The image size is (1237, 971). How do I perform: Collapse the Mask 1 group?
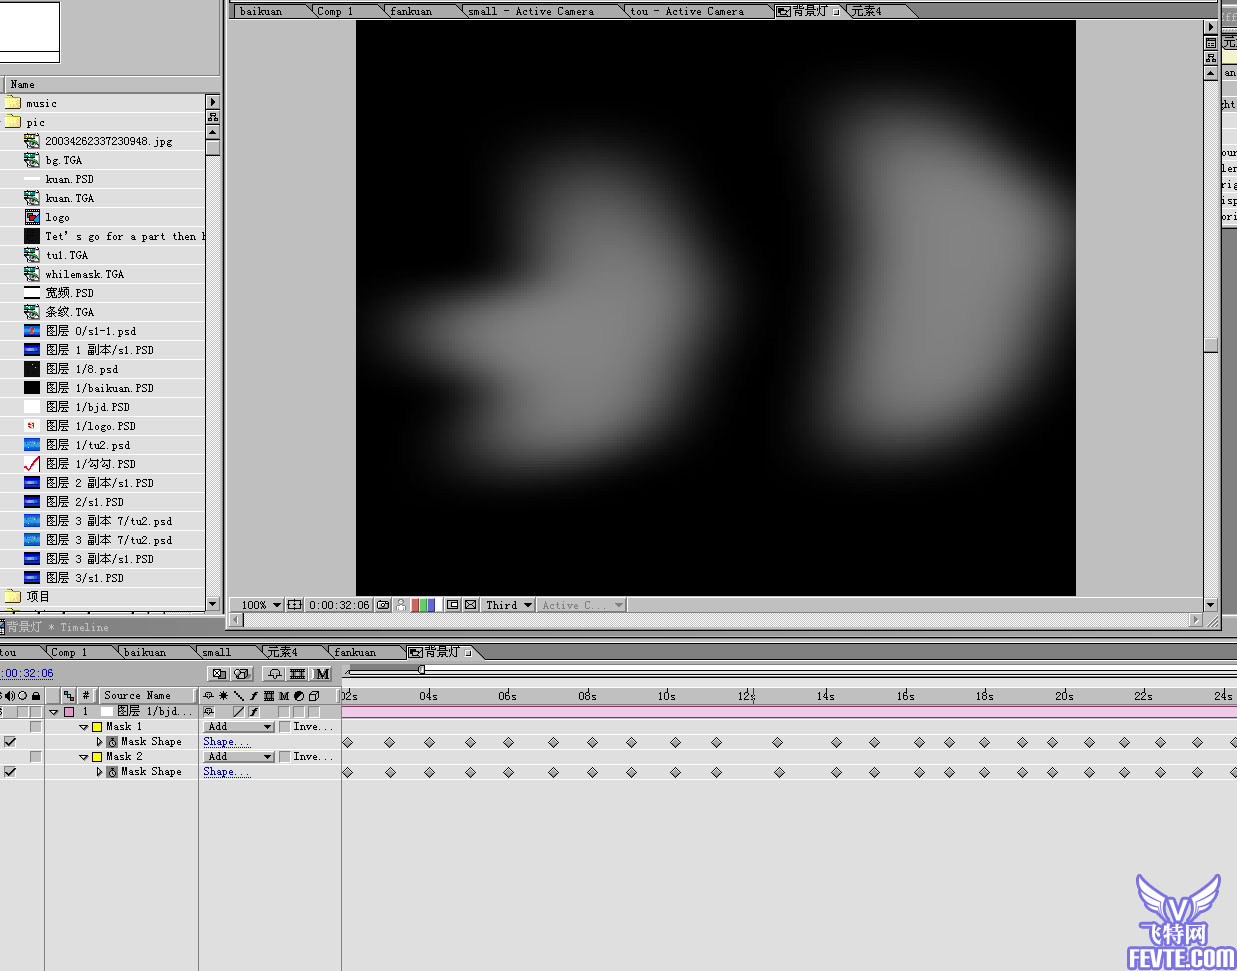coord(84,727)
